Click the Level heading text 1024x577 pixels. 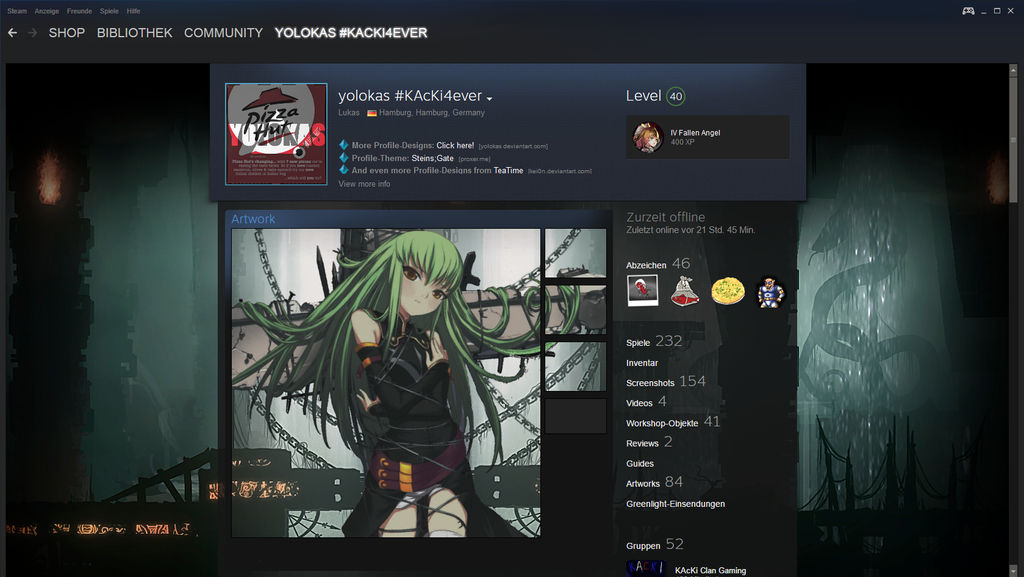click(x=643, y=96)
